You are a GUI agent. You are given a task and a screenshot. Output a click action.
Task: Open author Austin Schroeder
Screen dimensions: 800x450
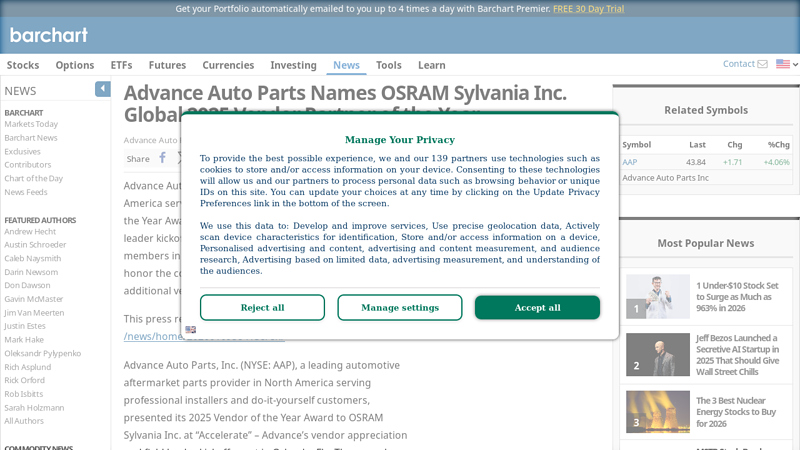click(35, 245)
